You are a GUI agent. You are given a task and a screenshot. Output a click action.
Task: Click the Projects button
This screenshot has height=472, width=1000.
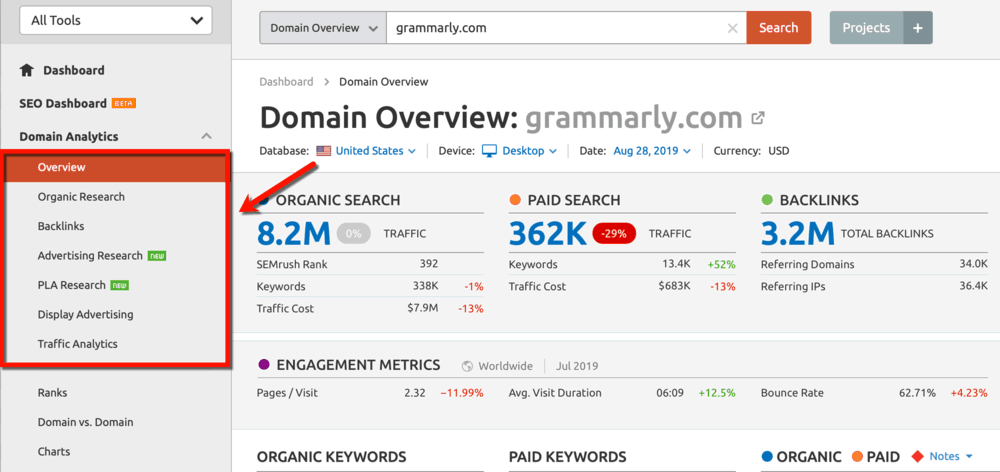click(x=866, y=28)
